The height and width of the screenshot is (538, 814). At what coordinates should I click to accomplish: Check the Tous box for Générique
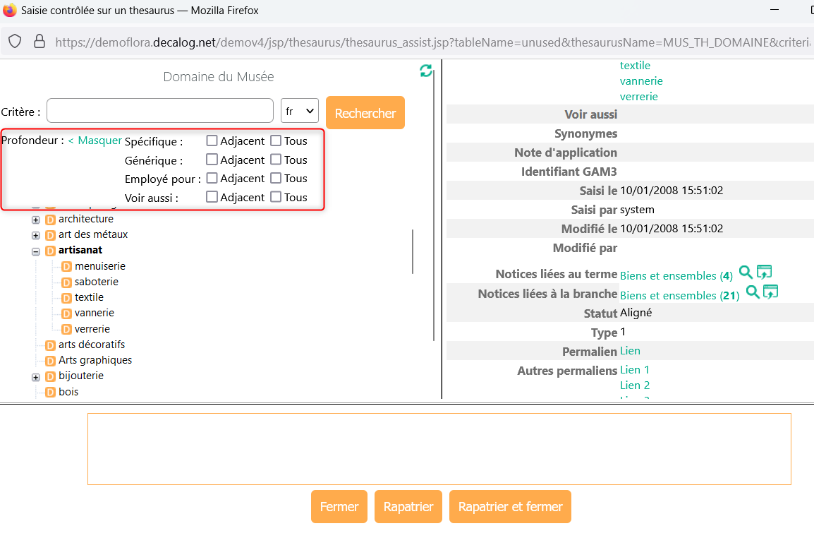coord(276,160)
